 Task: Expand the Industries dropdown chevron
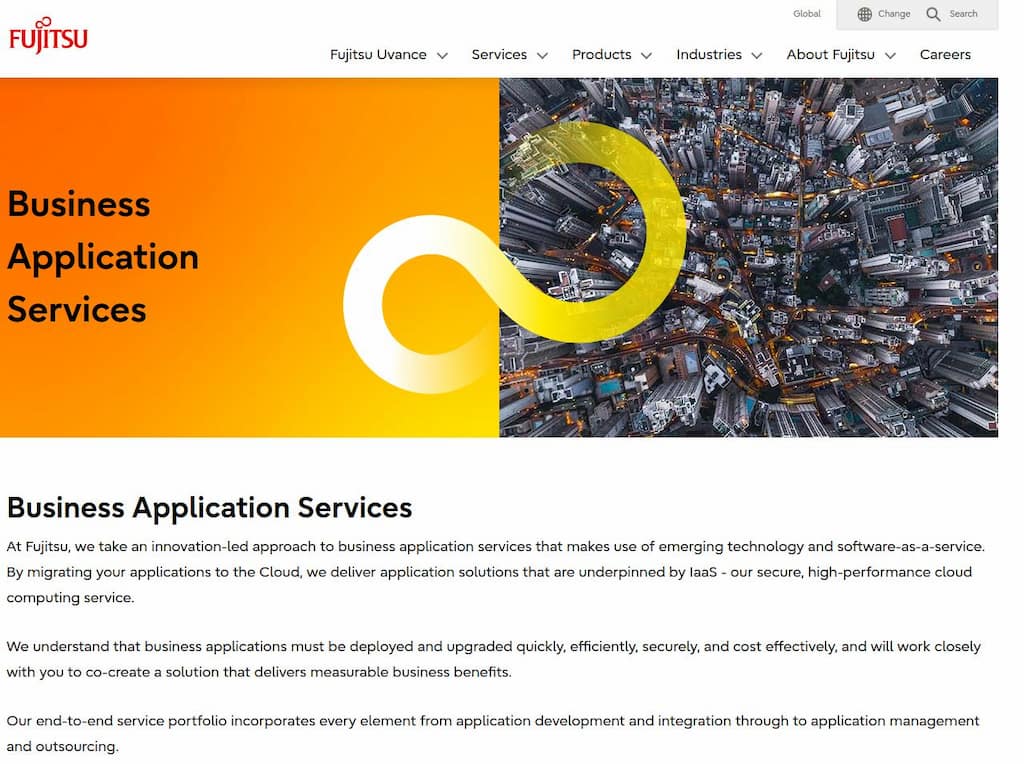756,56
